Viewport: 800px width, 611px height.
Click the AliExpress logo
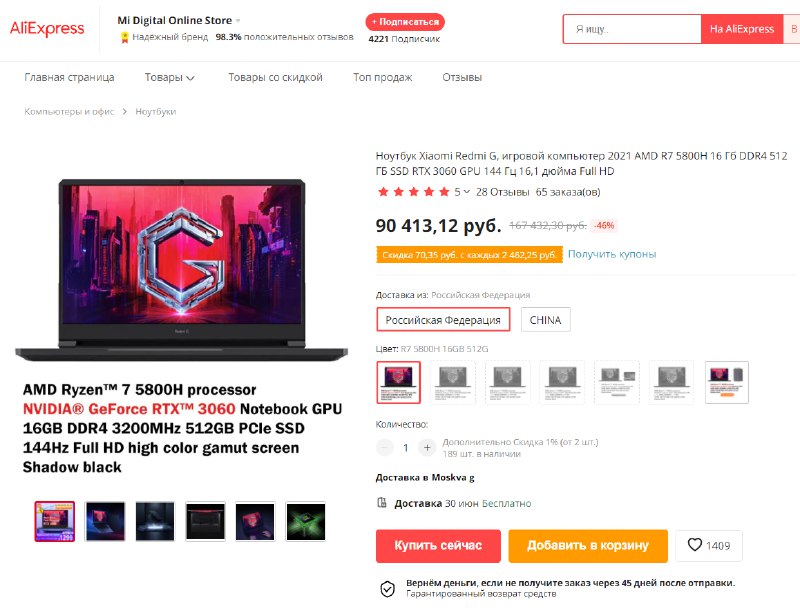[47, 29]
